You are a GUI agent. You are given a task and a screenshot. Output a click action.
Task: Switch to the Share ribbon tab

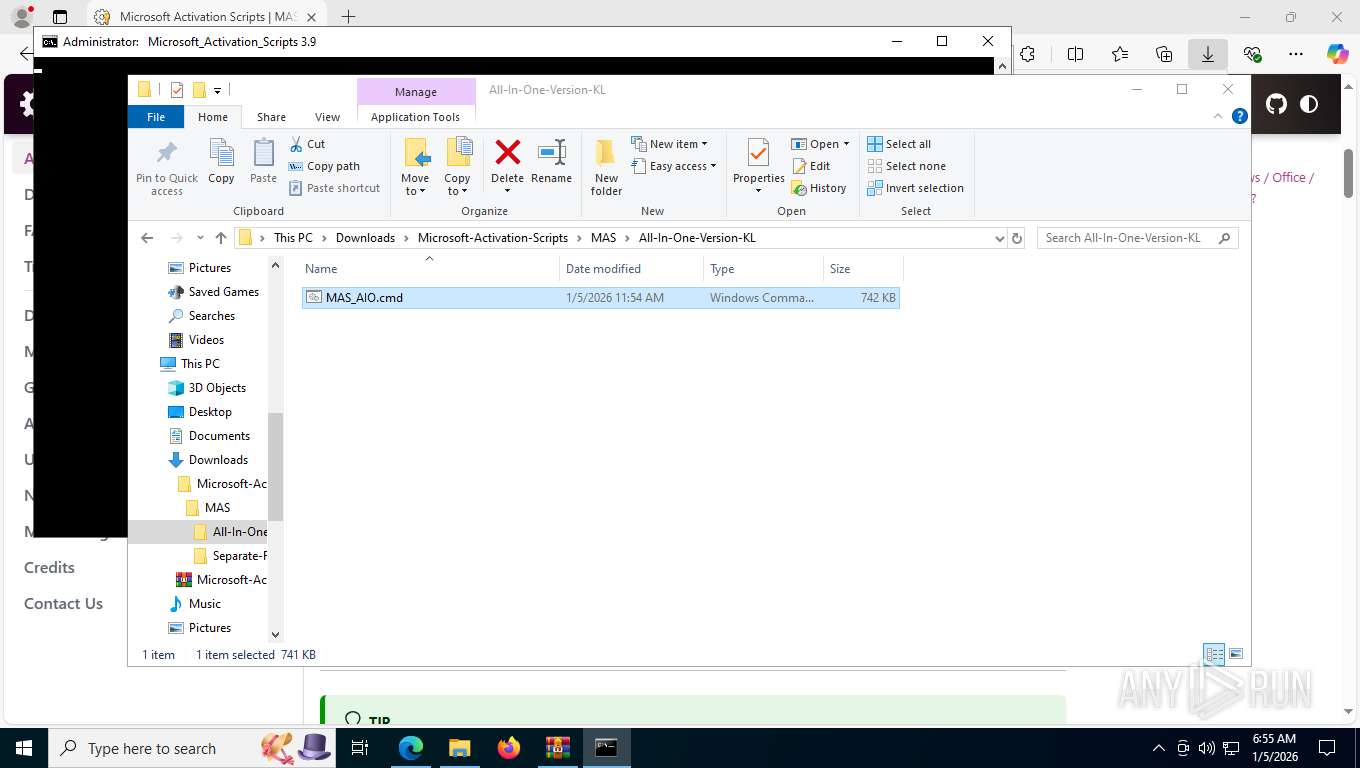click(271, 117)
